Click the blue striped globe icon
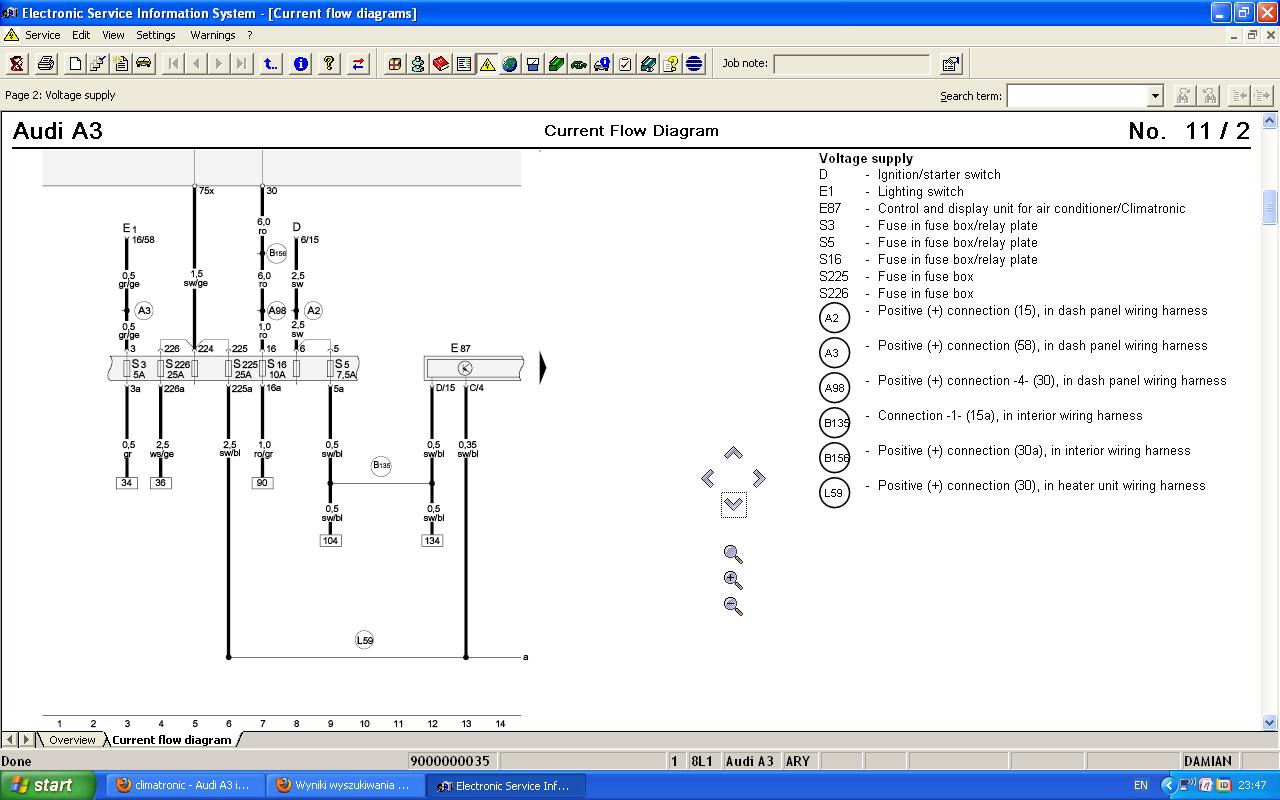This screenshot has width=1280, height=800. [694, 64]
